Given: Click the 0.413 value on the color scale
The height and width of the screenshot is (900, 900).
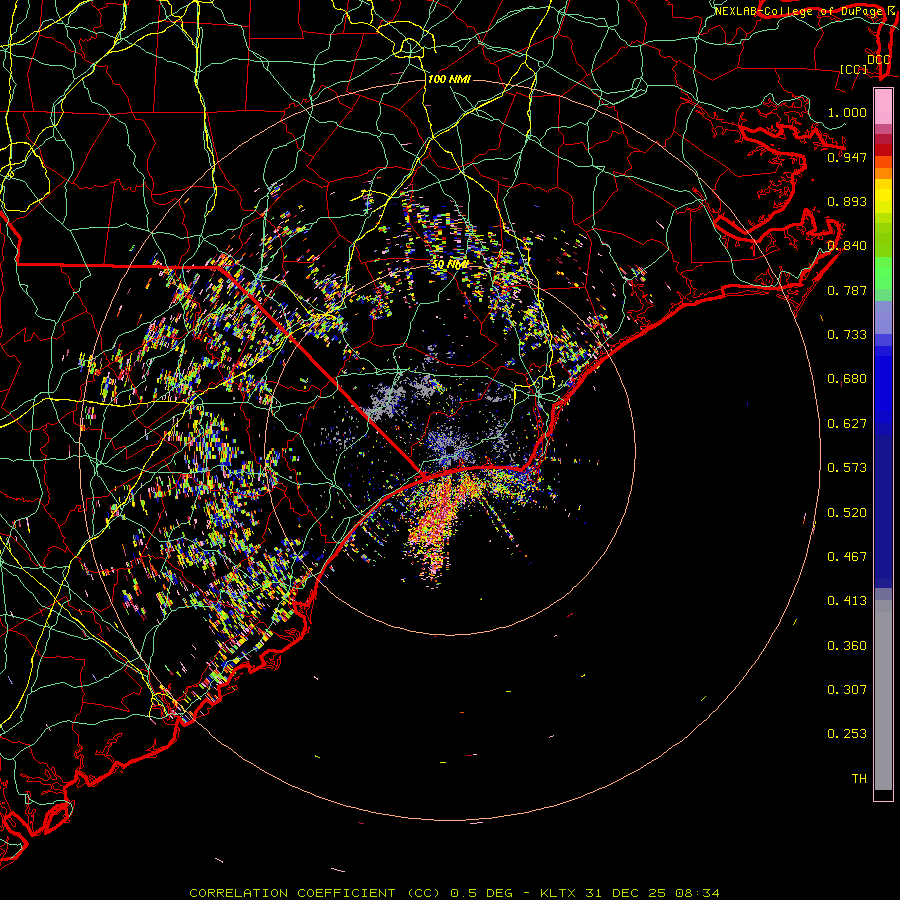Looking at the screenshot, I should [847, 601].
